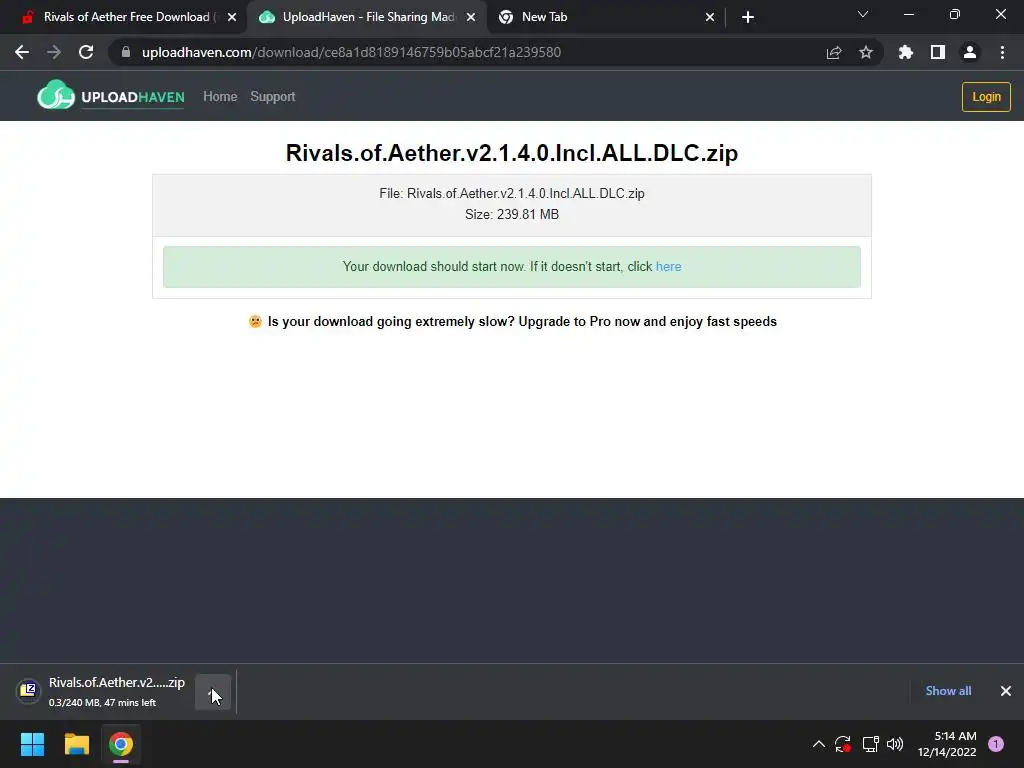Close the UploadHaven tab
1024x768 pixels.
pyautogui.click(x=471, y=18)
